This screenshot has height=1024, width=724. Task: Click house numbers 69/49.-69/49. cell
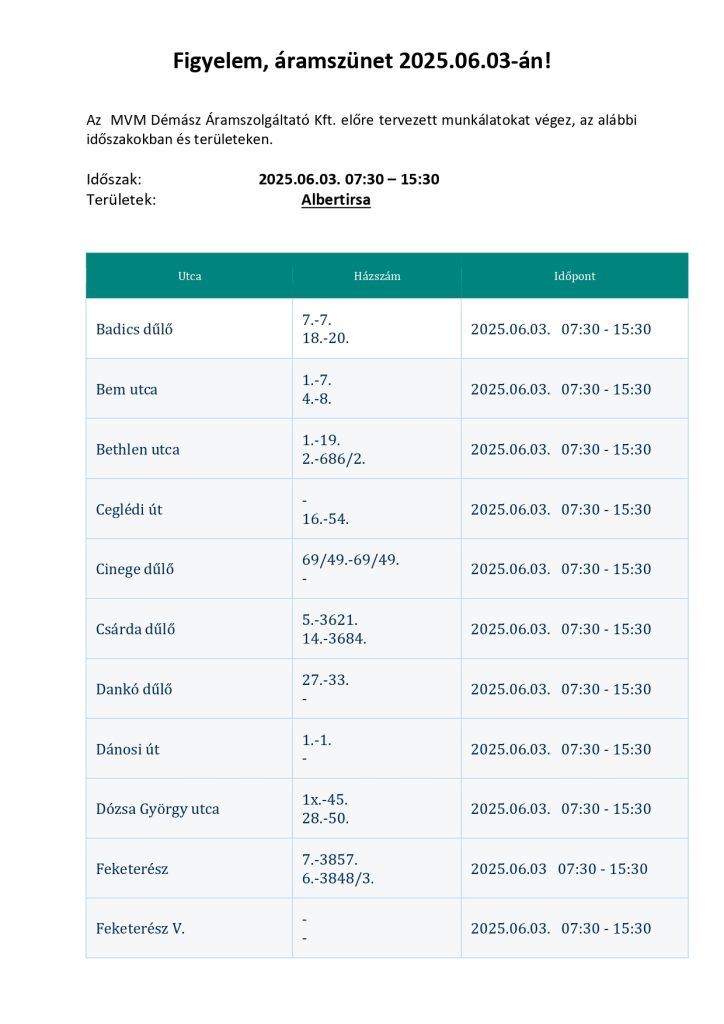(x=350, y=560)
